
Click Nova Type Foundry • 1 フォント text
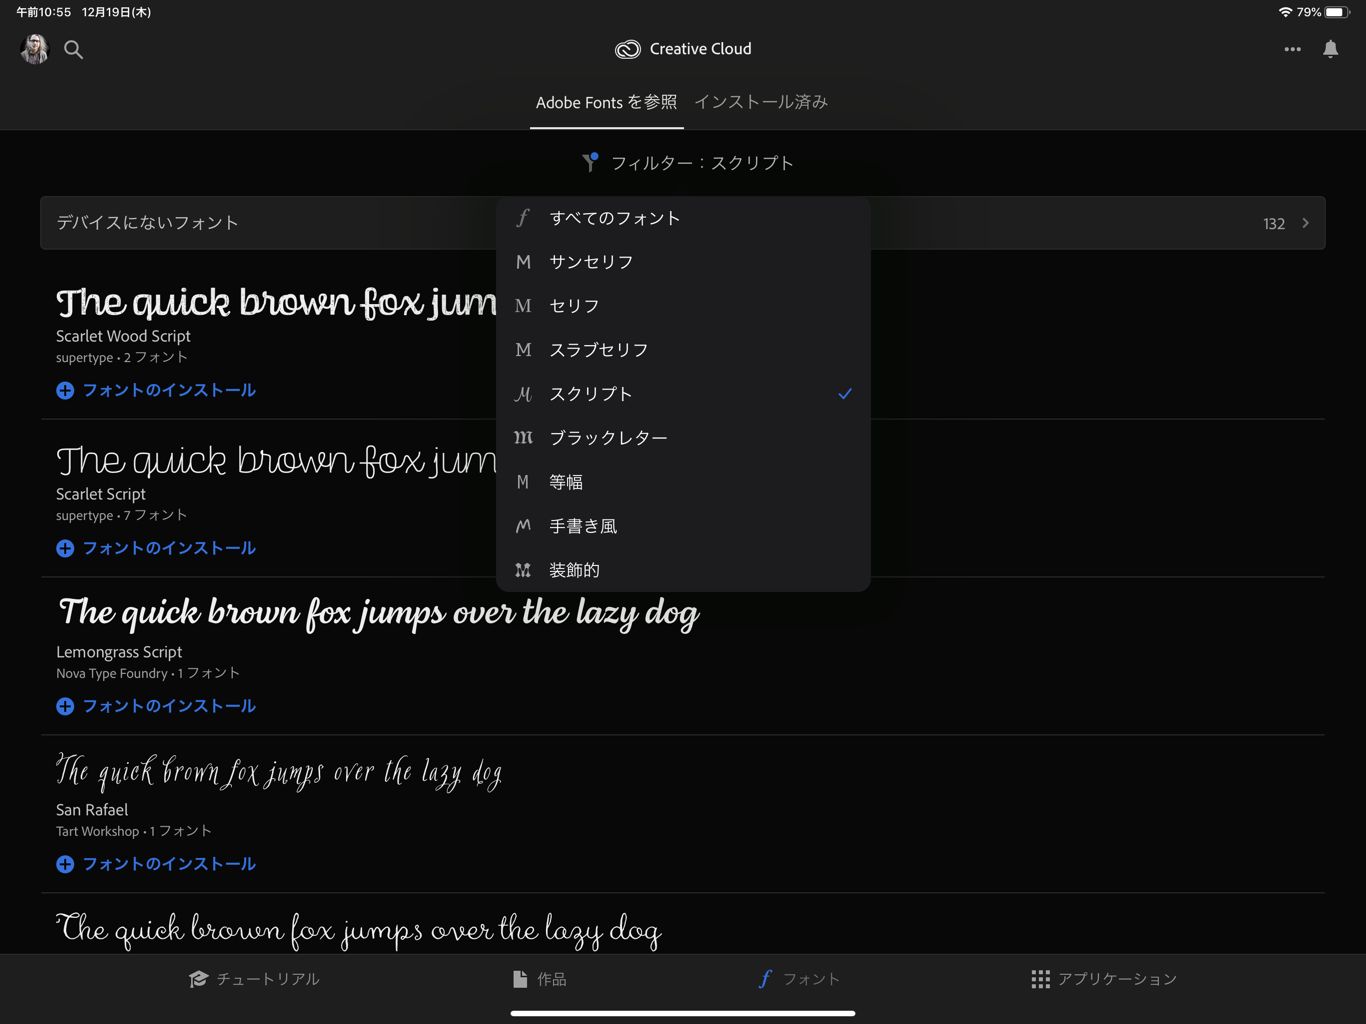[x=148, y=674]
